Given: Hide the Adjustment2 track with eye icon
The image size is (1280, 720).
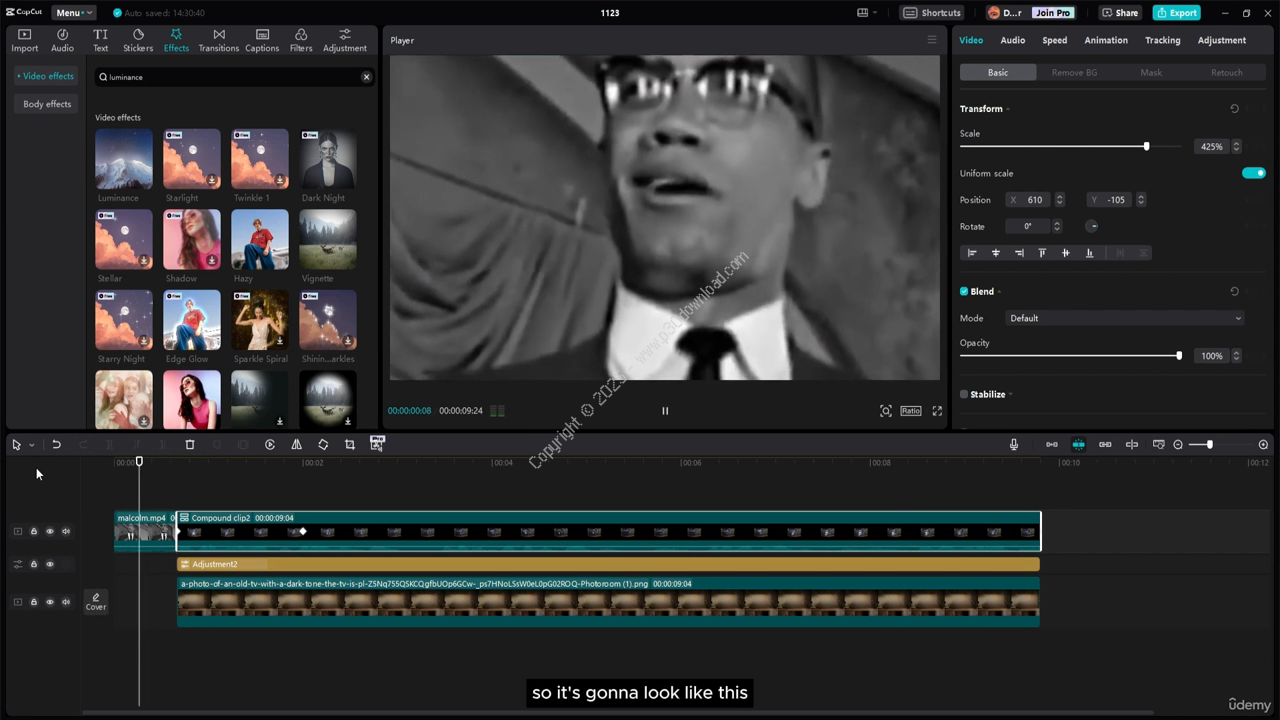Looking at the screenshot, I should pyautogui.click(x=50, y=565).
